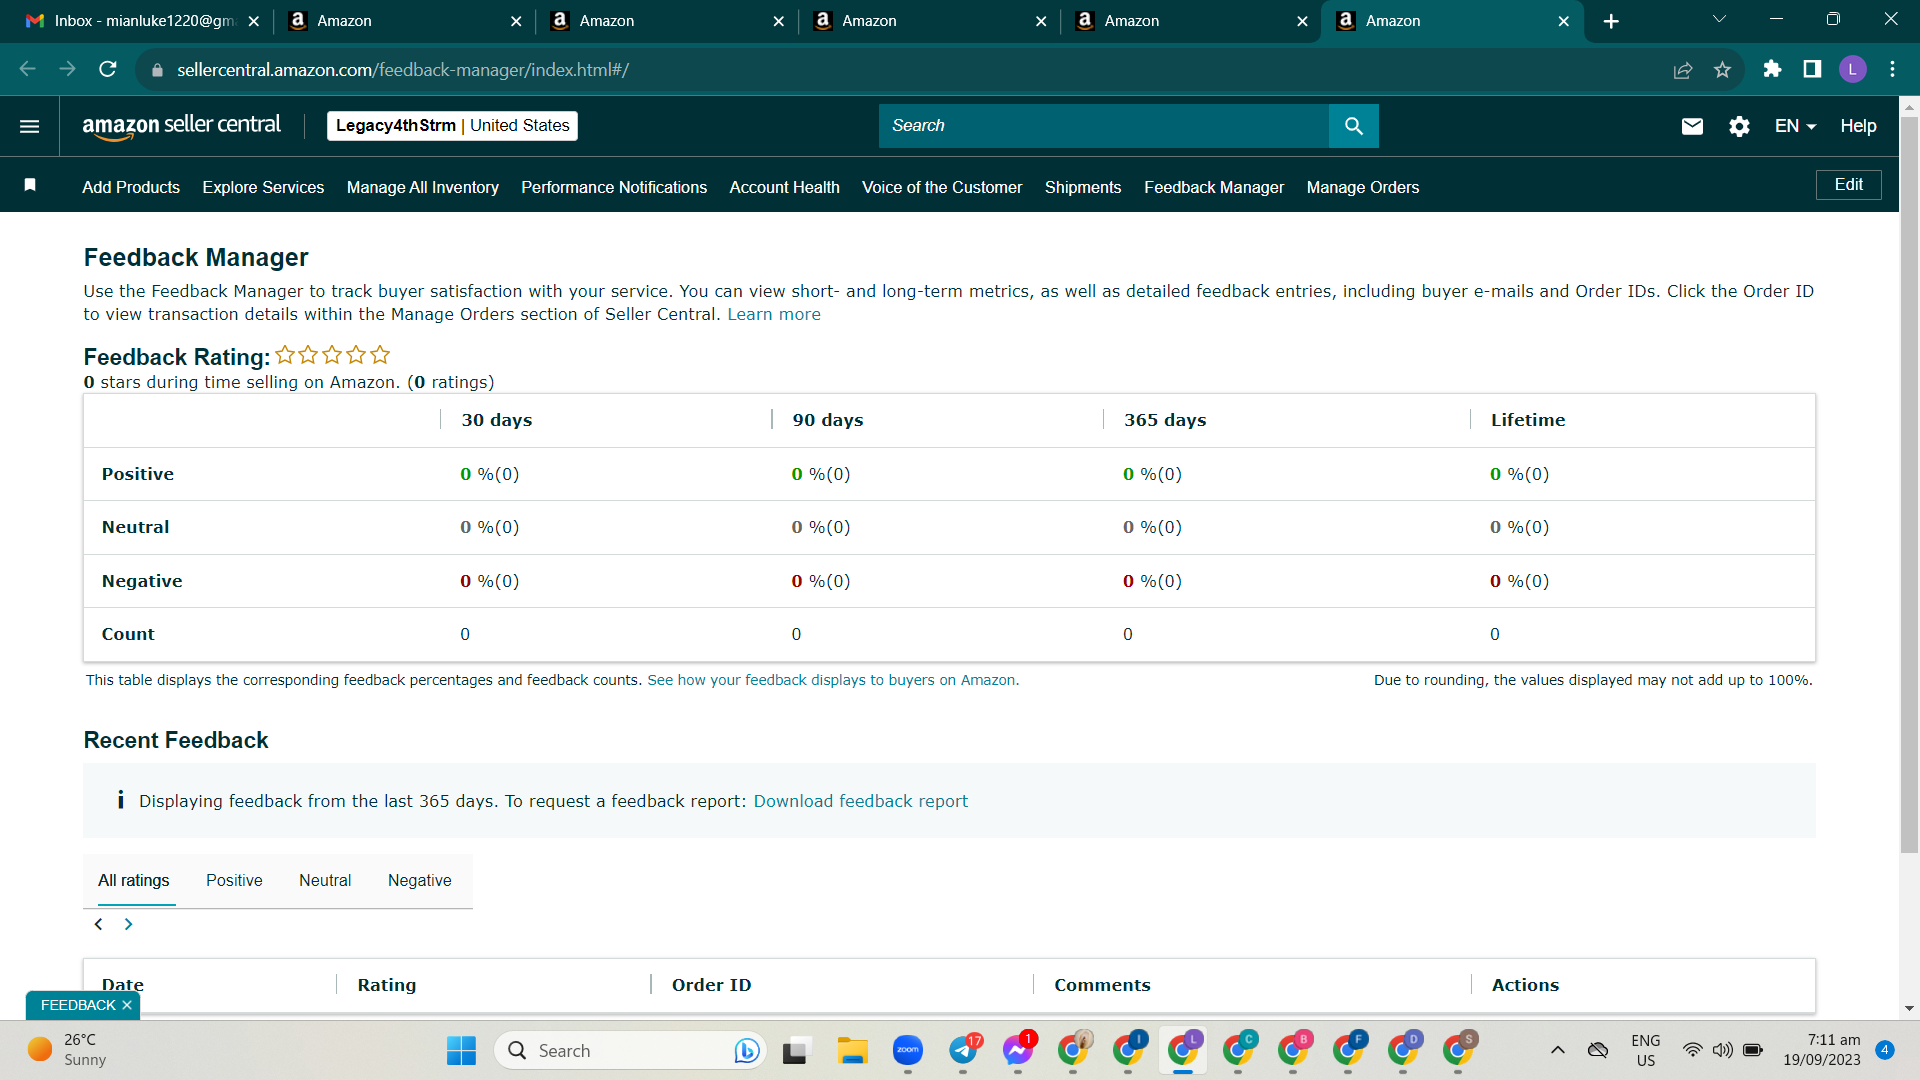Image resolution: width=1920 pixels, height=1080 pixels.
Task: Open the Windows Start menu
Action: pyautogui.click(x=461, y=1050)
